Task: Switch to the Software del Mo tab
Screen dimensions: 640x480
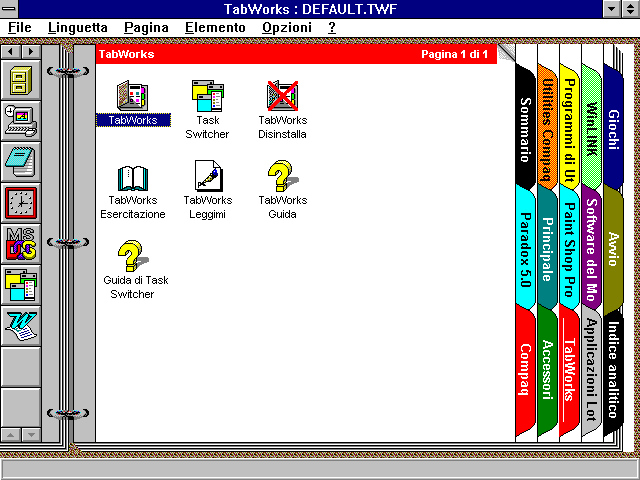Action: tap(591, 249)
